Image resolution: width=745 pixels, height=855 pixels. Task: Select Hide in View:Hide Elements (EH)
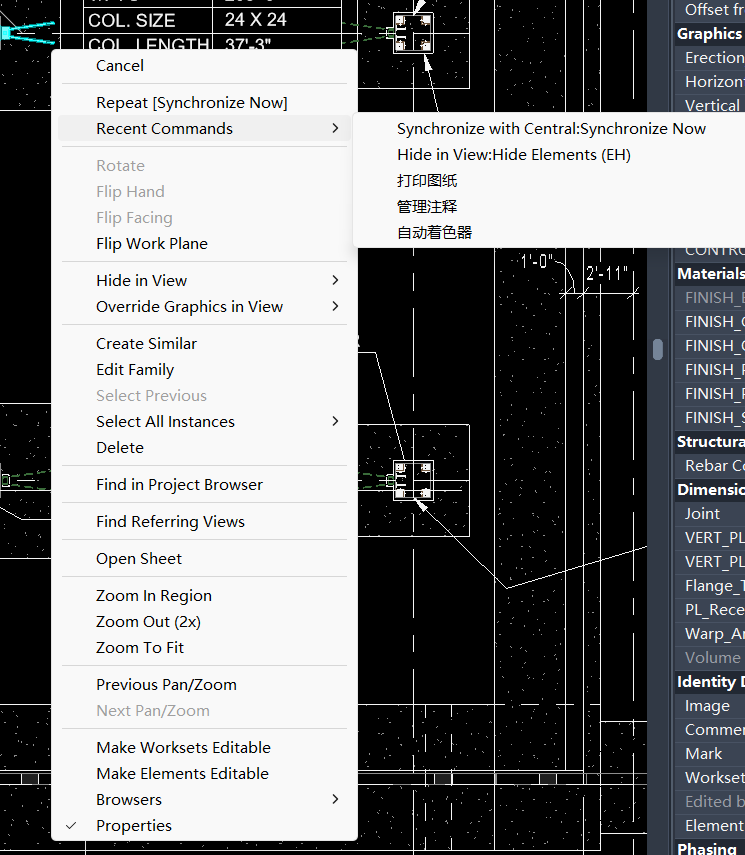point(513,155)
